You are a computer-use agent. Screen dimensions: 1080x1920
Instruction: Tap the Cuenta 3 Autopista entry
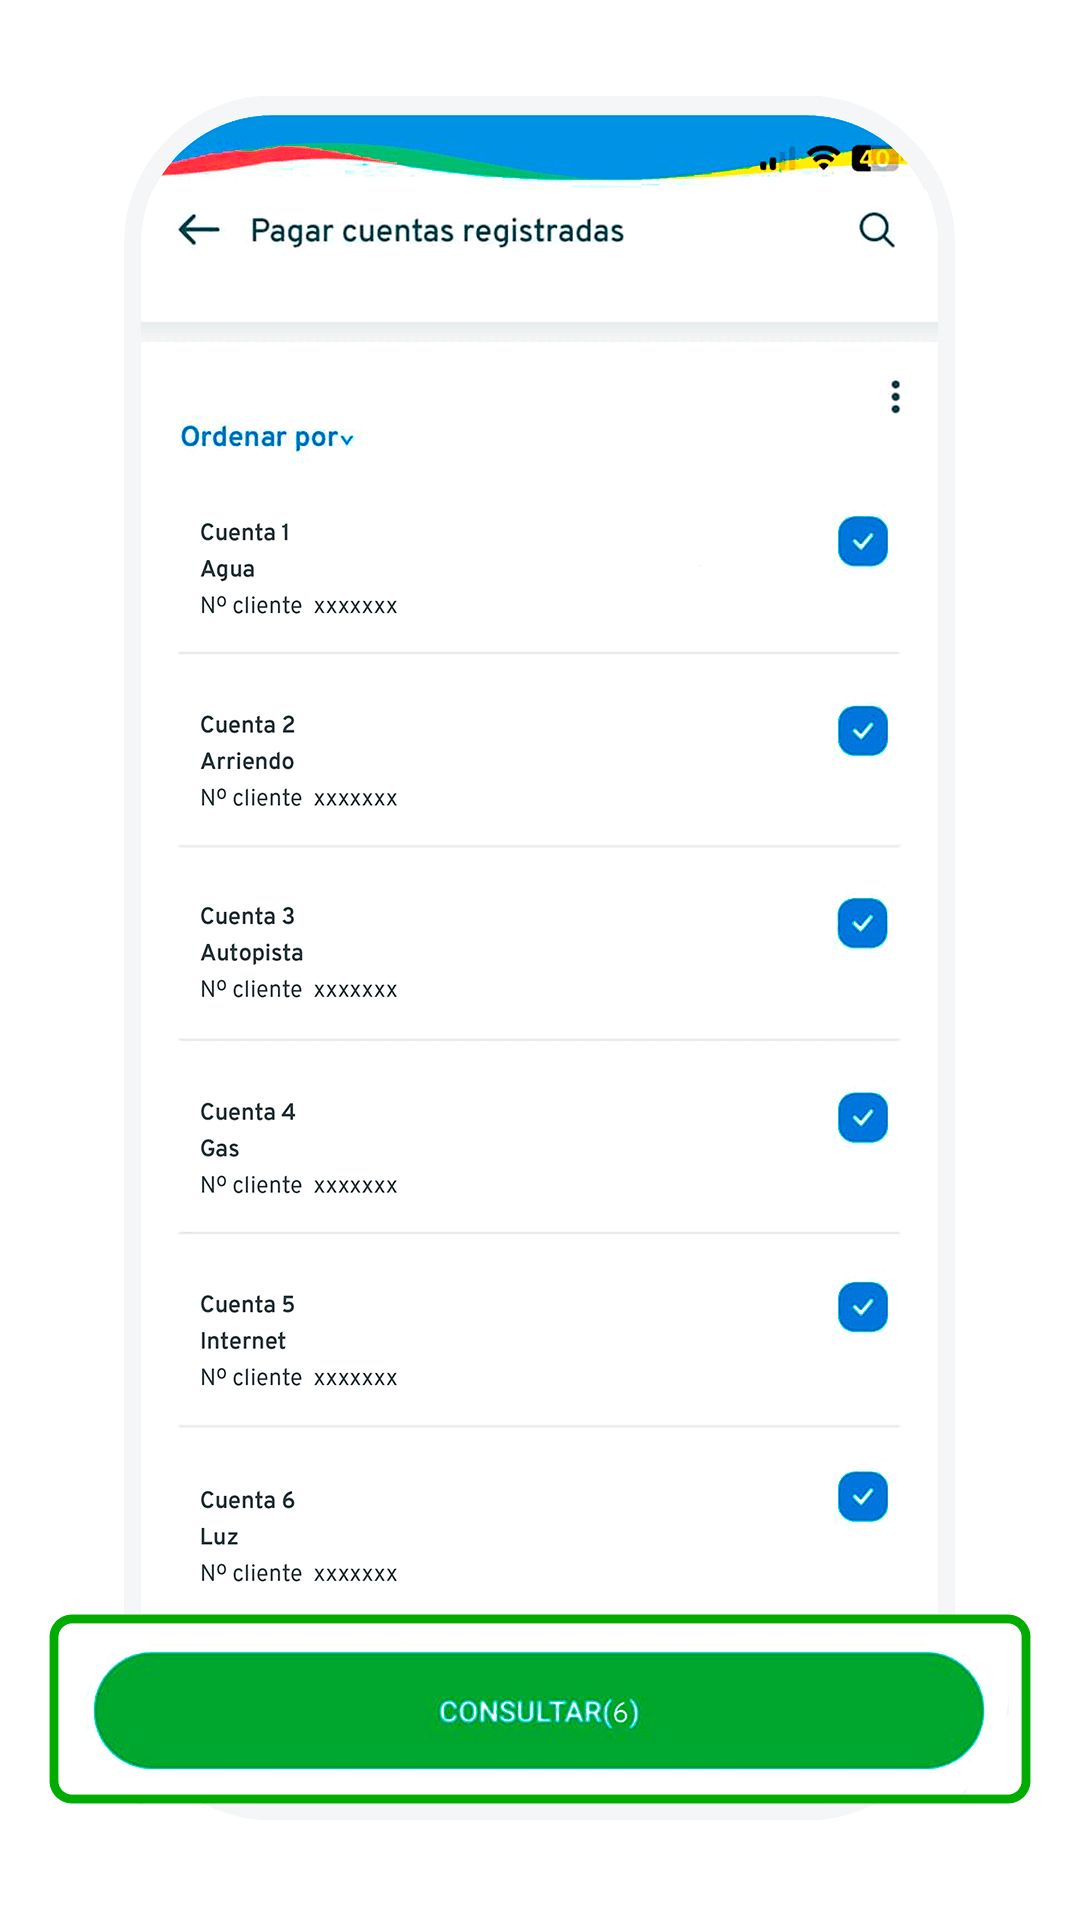298,952
